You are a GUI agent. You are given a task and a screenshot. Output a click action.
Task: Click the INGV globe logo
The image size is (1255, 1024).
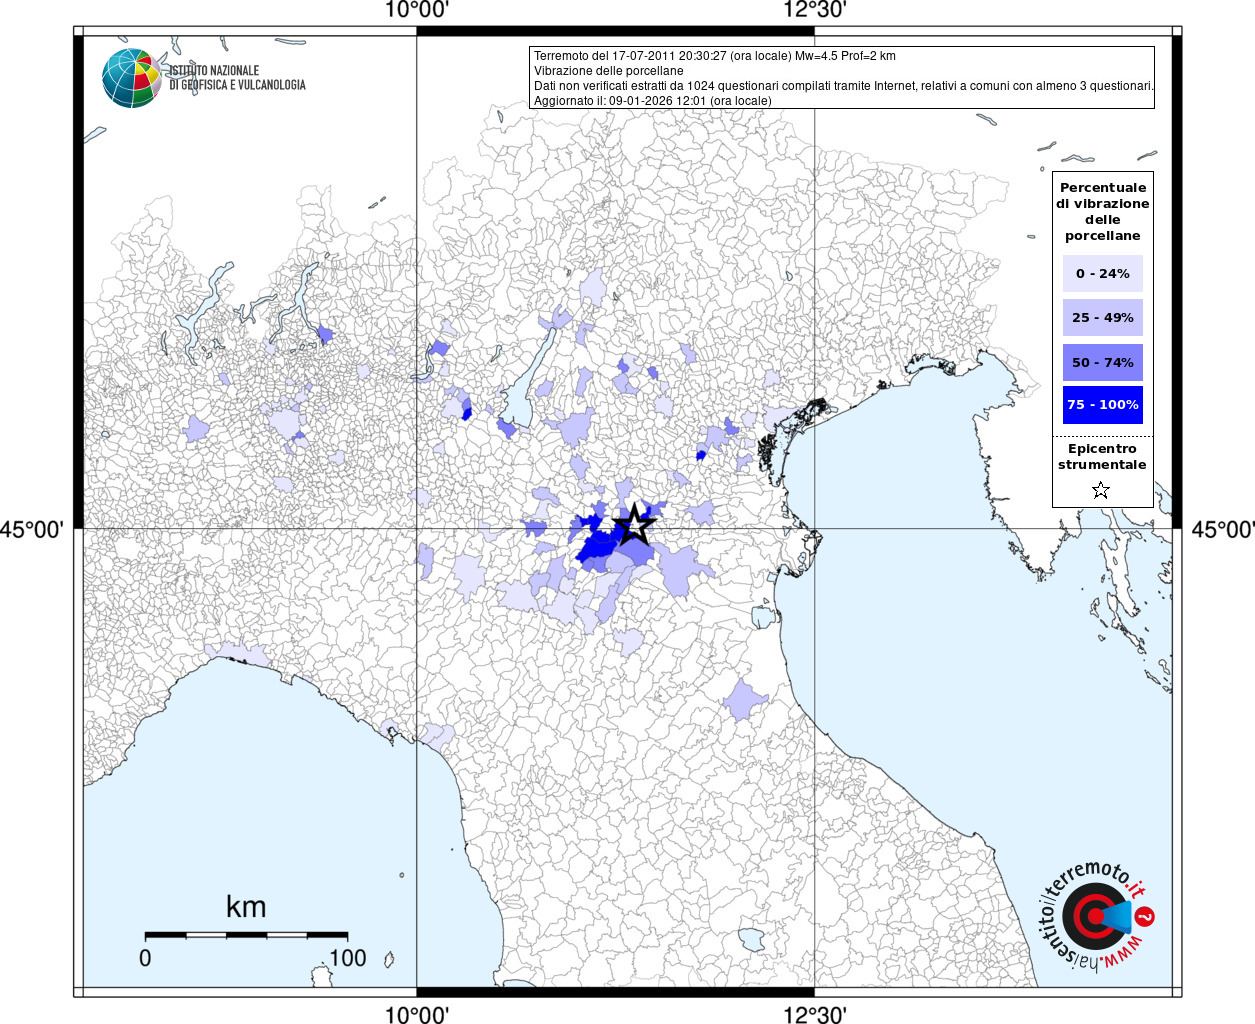pyautogui.click(x=132, y=78)
